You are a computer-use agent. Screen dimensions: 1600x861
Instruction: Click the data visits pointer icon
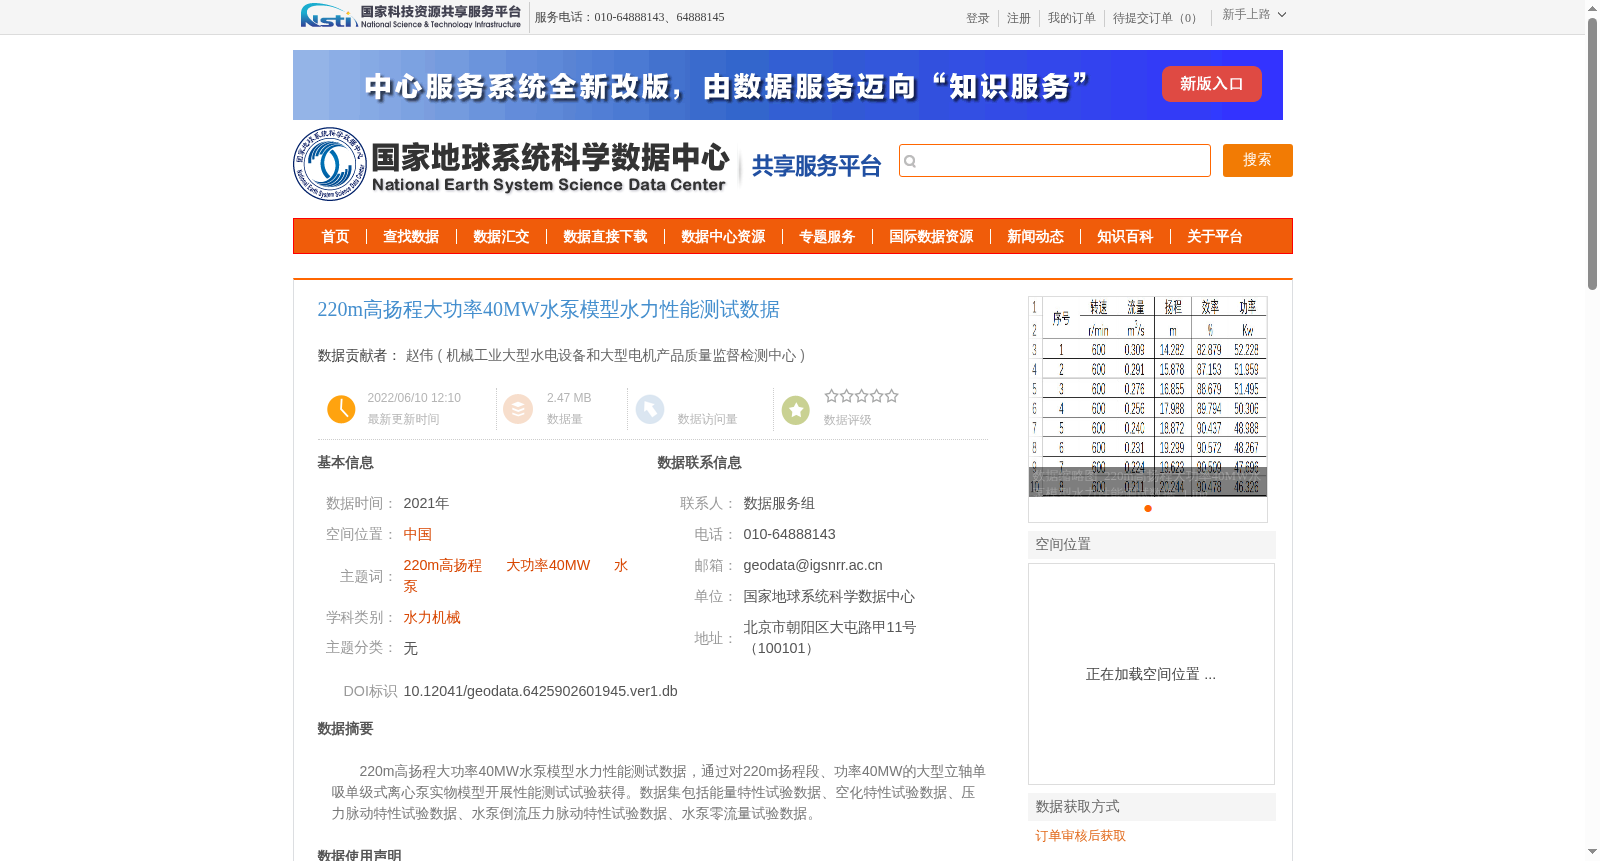click(x=650, y=409)
